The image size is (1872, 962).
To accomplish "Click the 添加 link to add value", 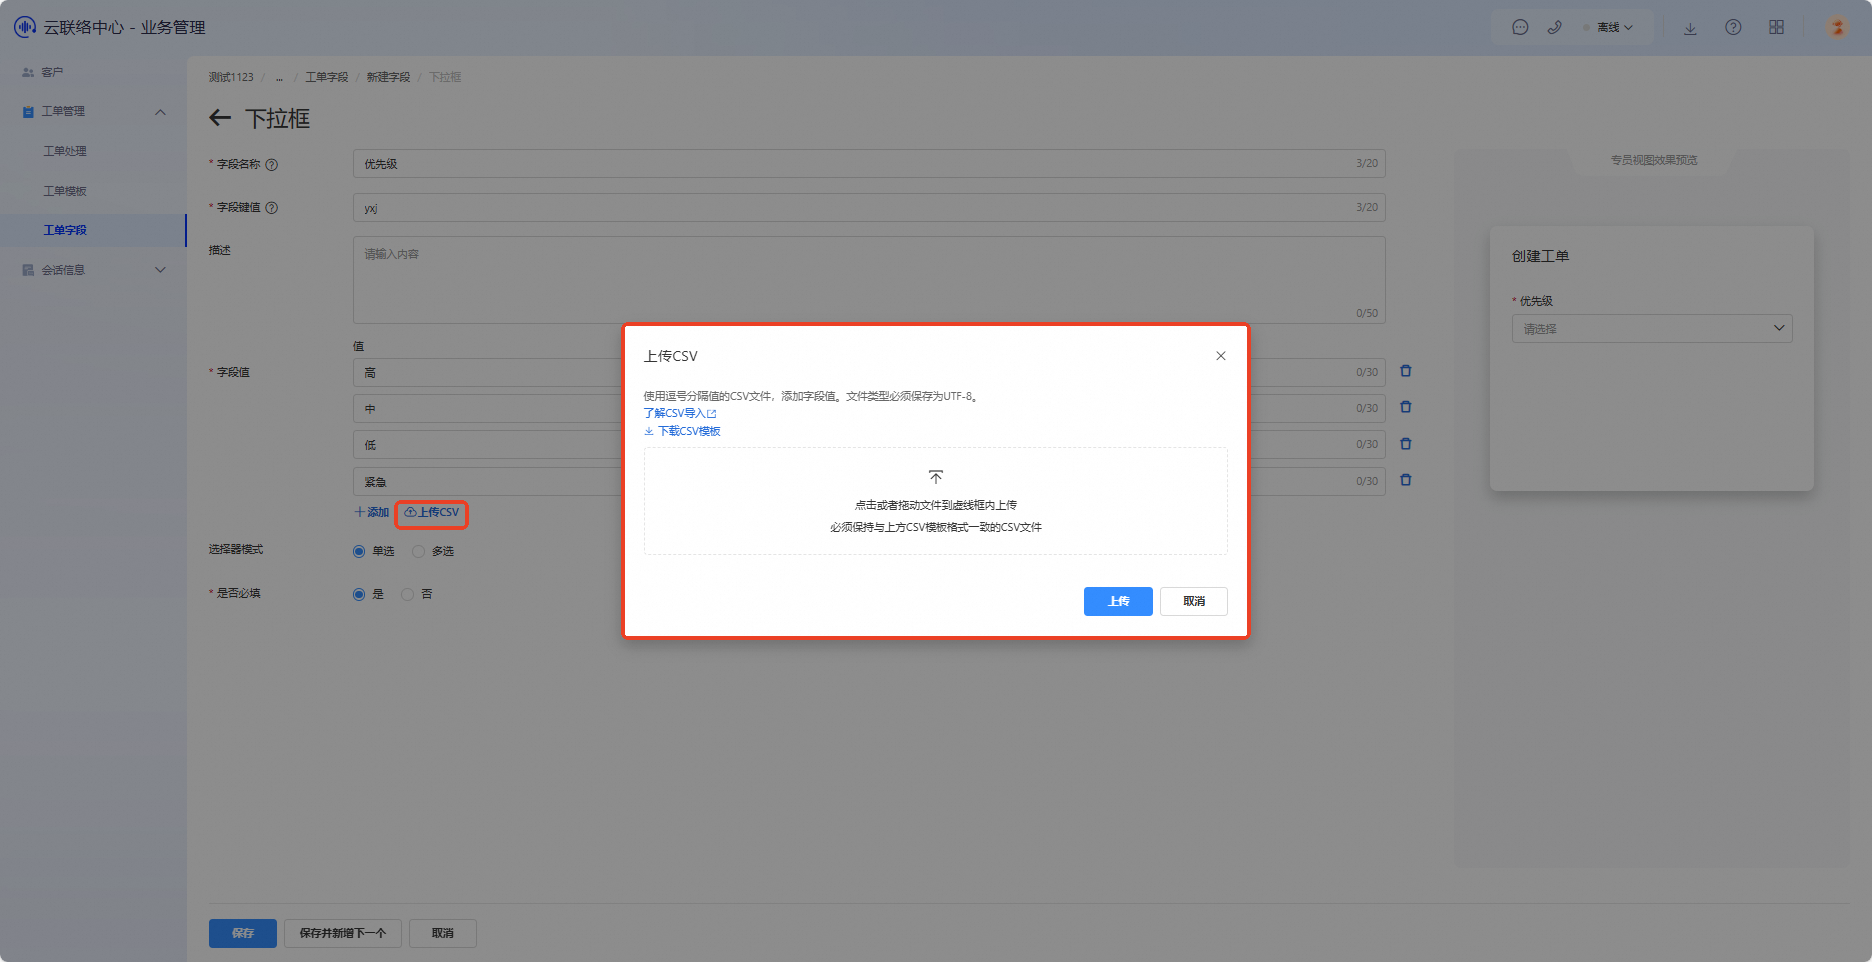I will [x=372, y=512].
